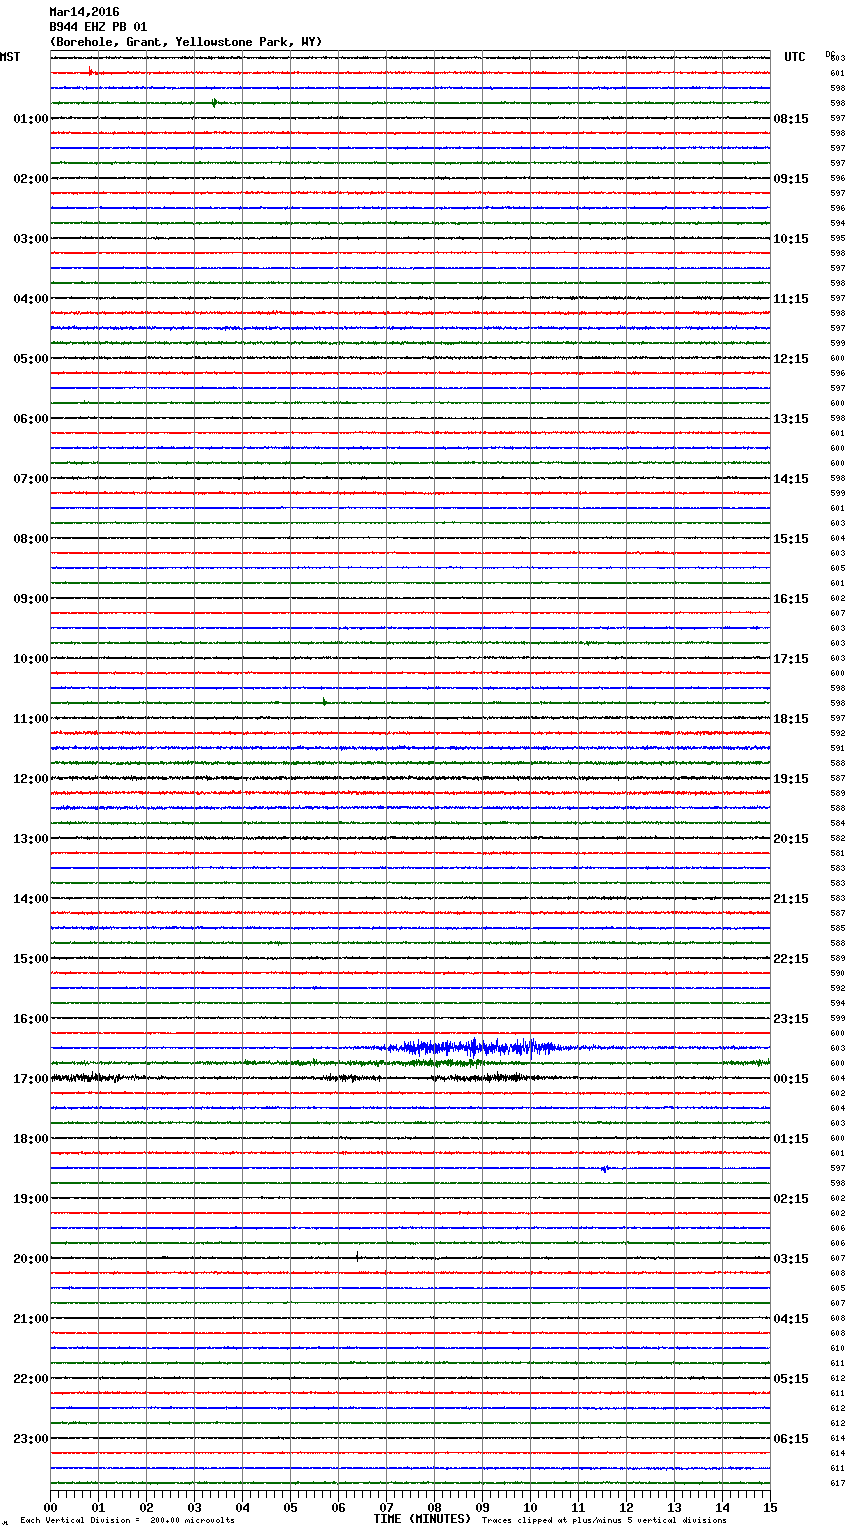Click the DC offset value '617' at bottom right
Image resolution: width=850 pixels, height=1534 pixels.
837,1483
